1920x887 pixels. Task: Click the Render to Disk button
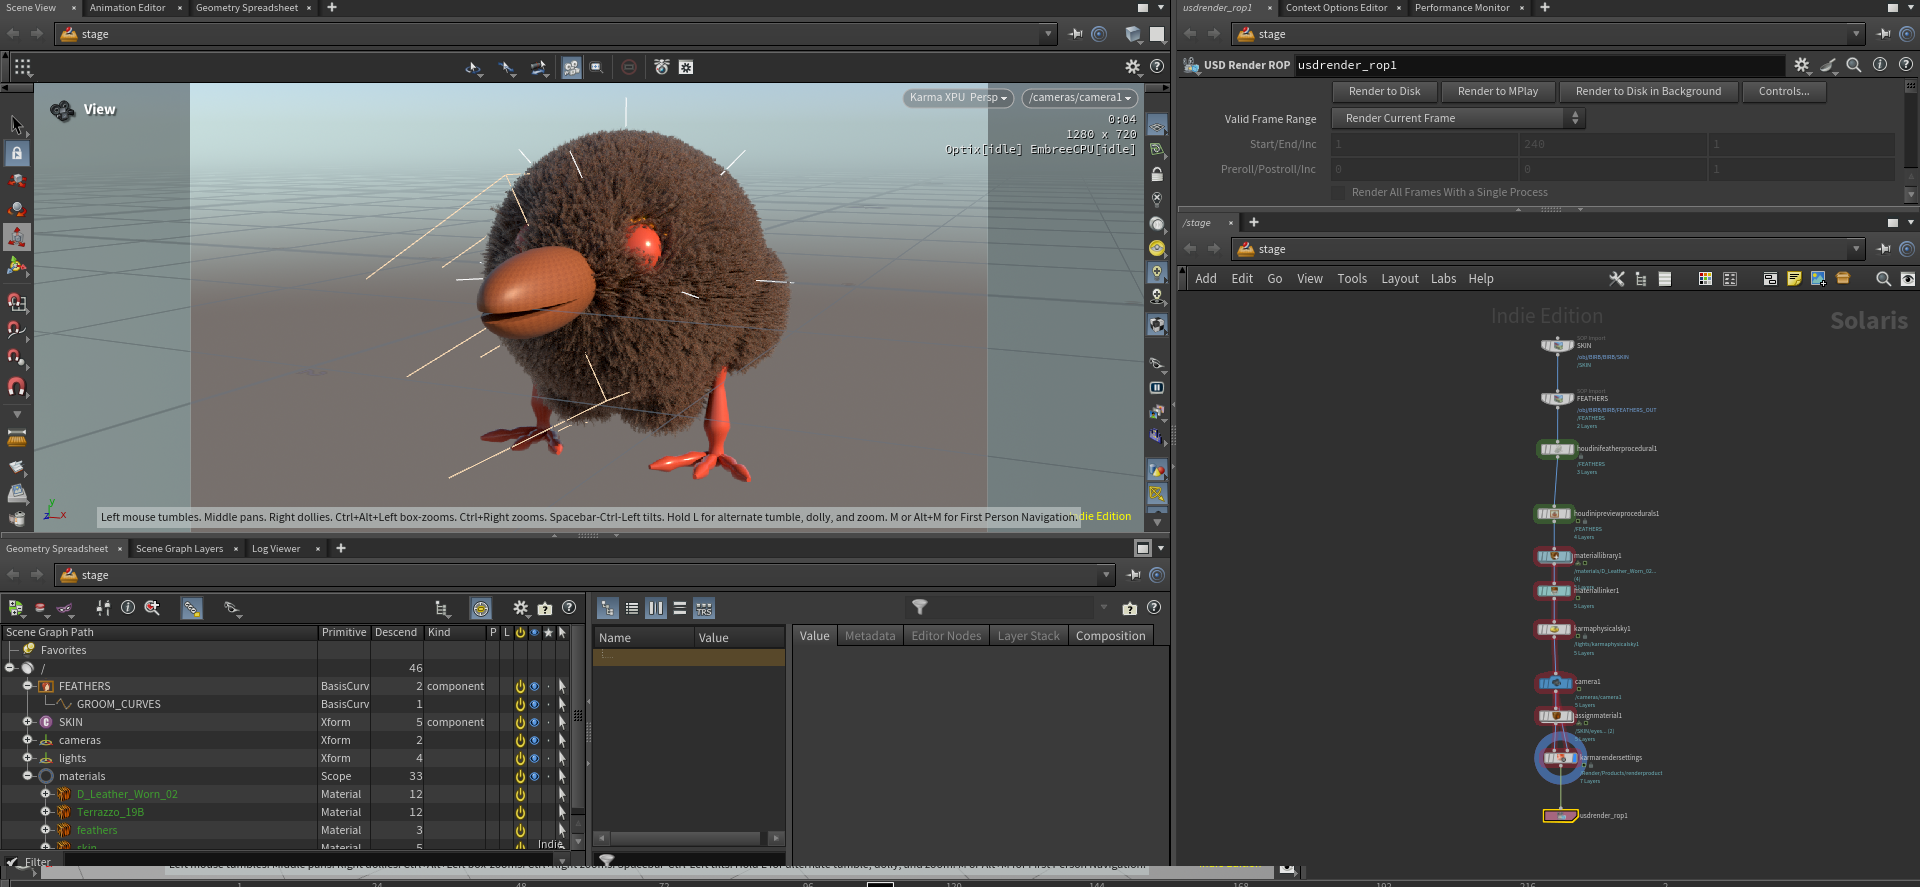pyautogui.click(x=1385, y=91)
